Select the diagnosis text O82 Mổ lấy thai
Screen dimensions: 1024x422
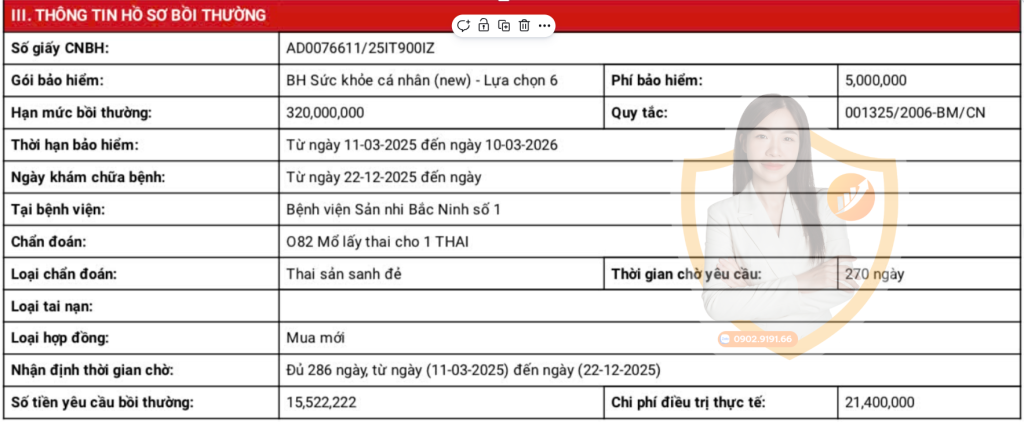click(377, 242)
